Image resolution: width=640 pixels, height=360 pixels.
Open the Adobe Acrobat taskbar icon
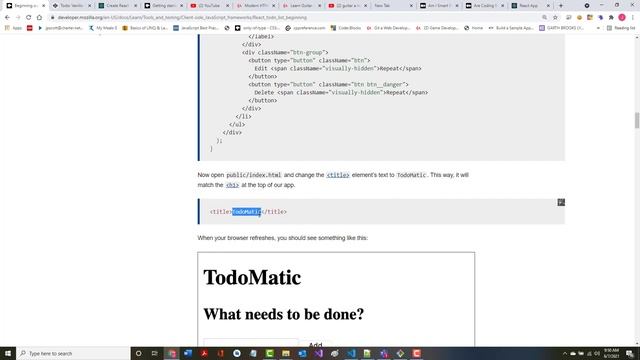(204, 353)
